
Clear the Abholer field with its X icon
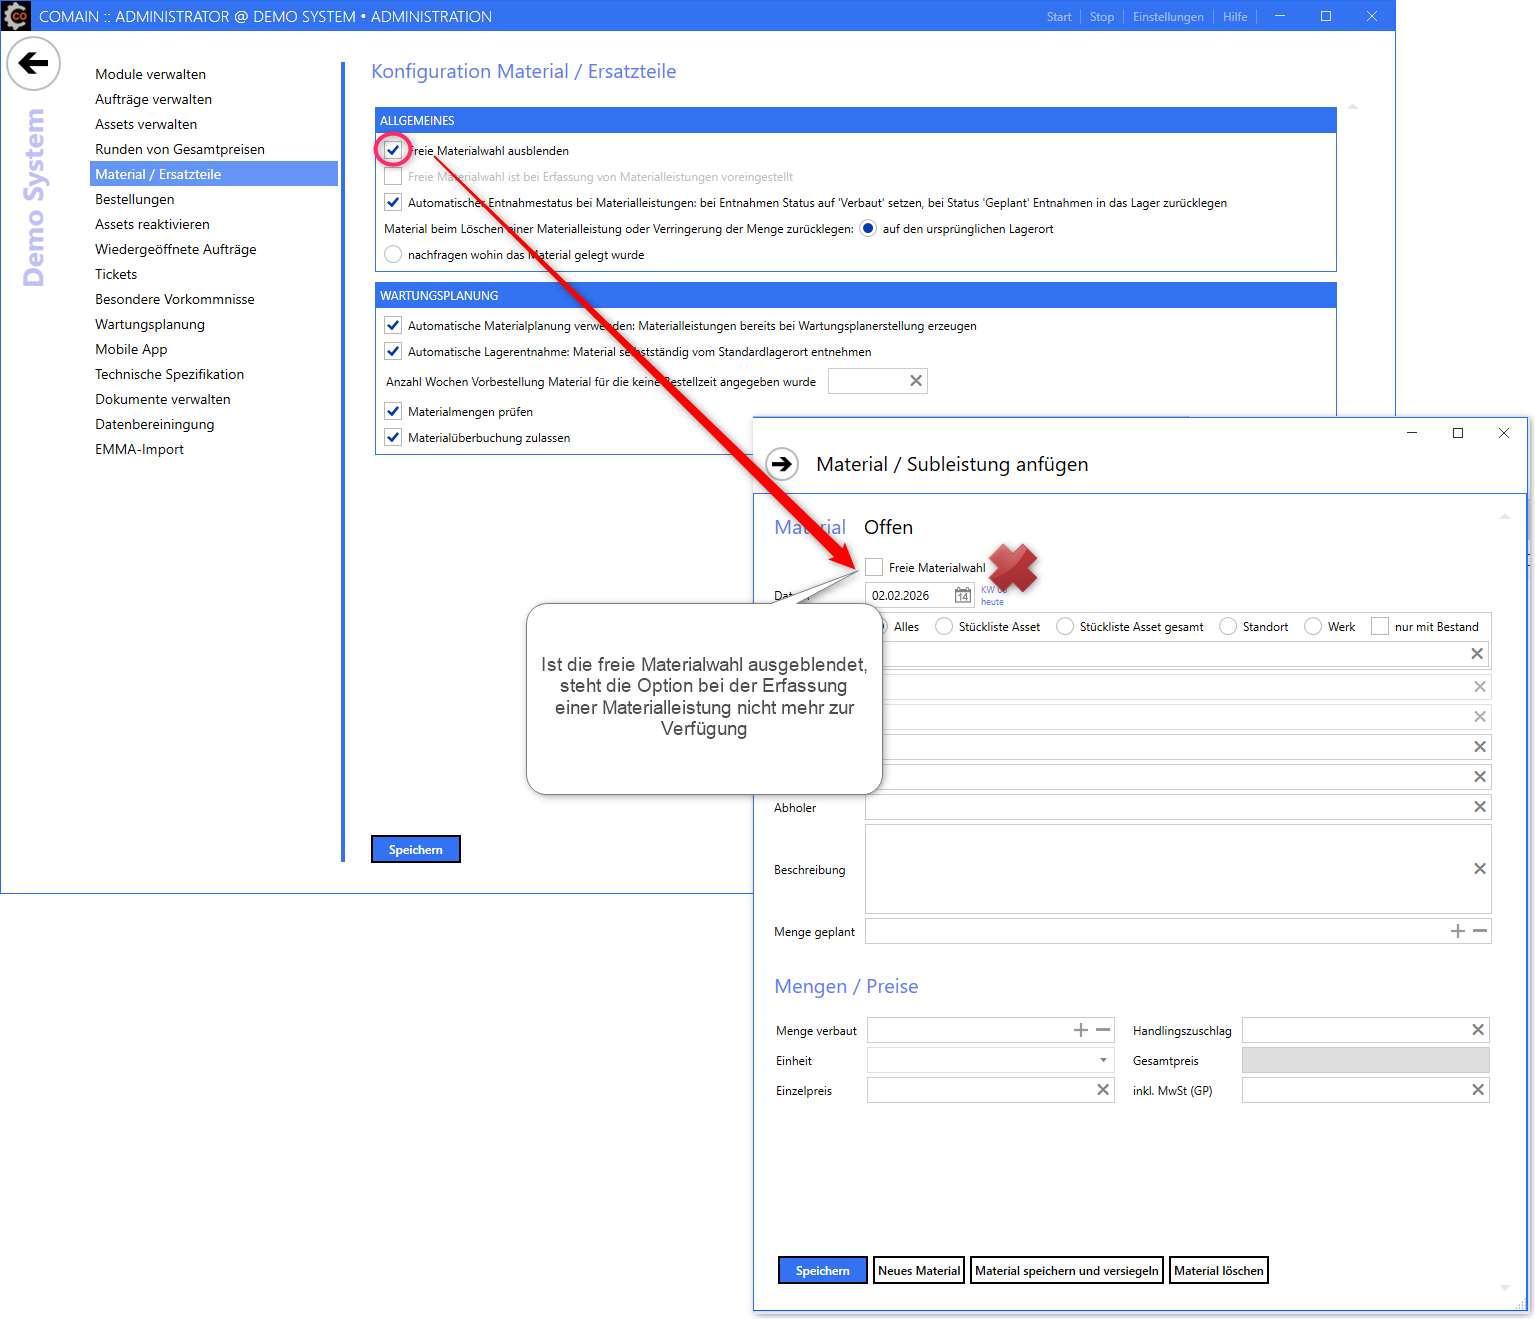click(x=1479, y=807)
